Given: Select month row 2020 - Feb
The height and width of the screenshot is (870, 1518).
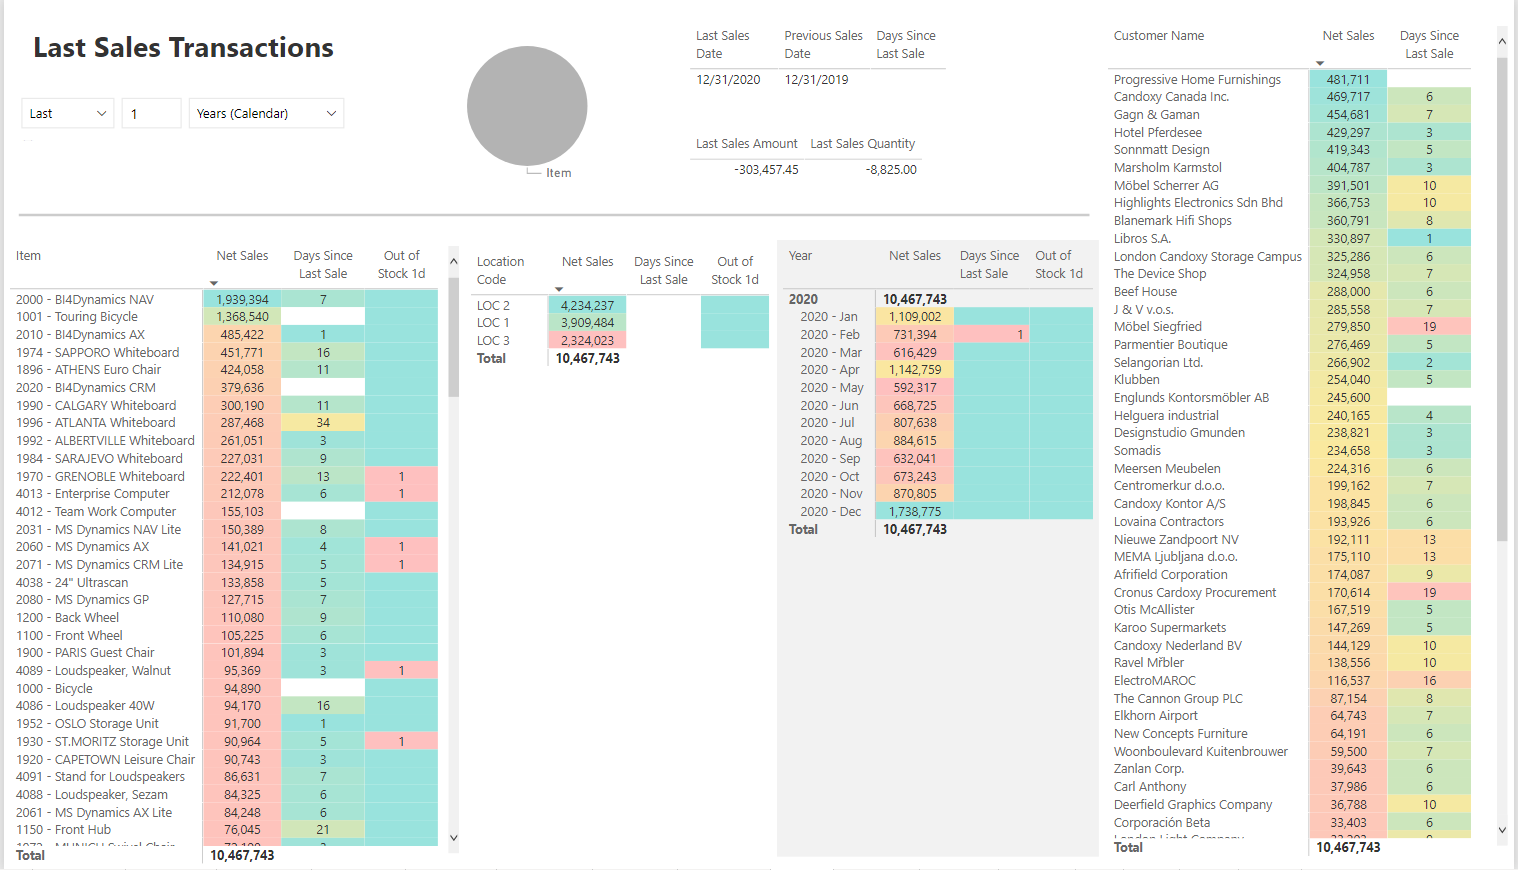Looking at the screenshot, I should coord(830,335).
